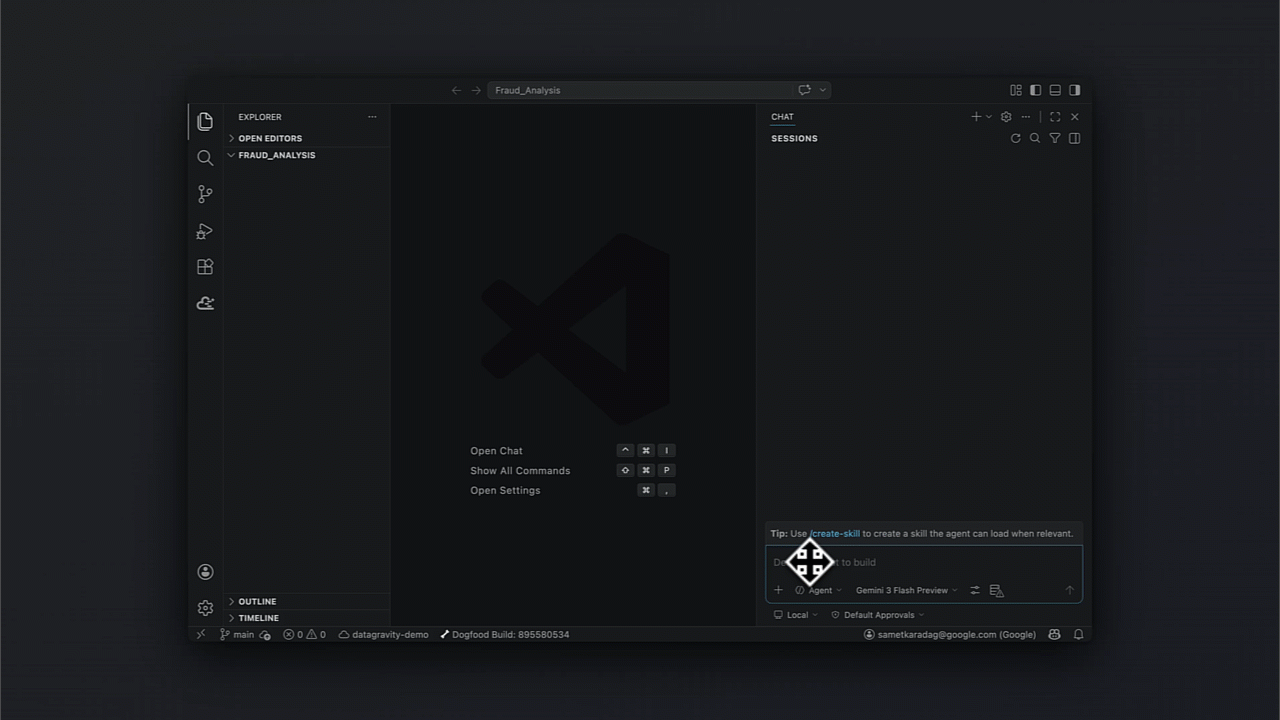Open errors and warnings in status bar
Screen dimensions: 1280x720
tap(304, 635)
